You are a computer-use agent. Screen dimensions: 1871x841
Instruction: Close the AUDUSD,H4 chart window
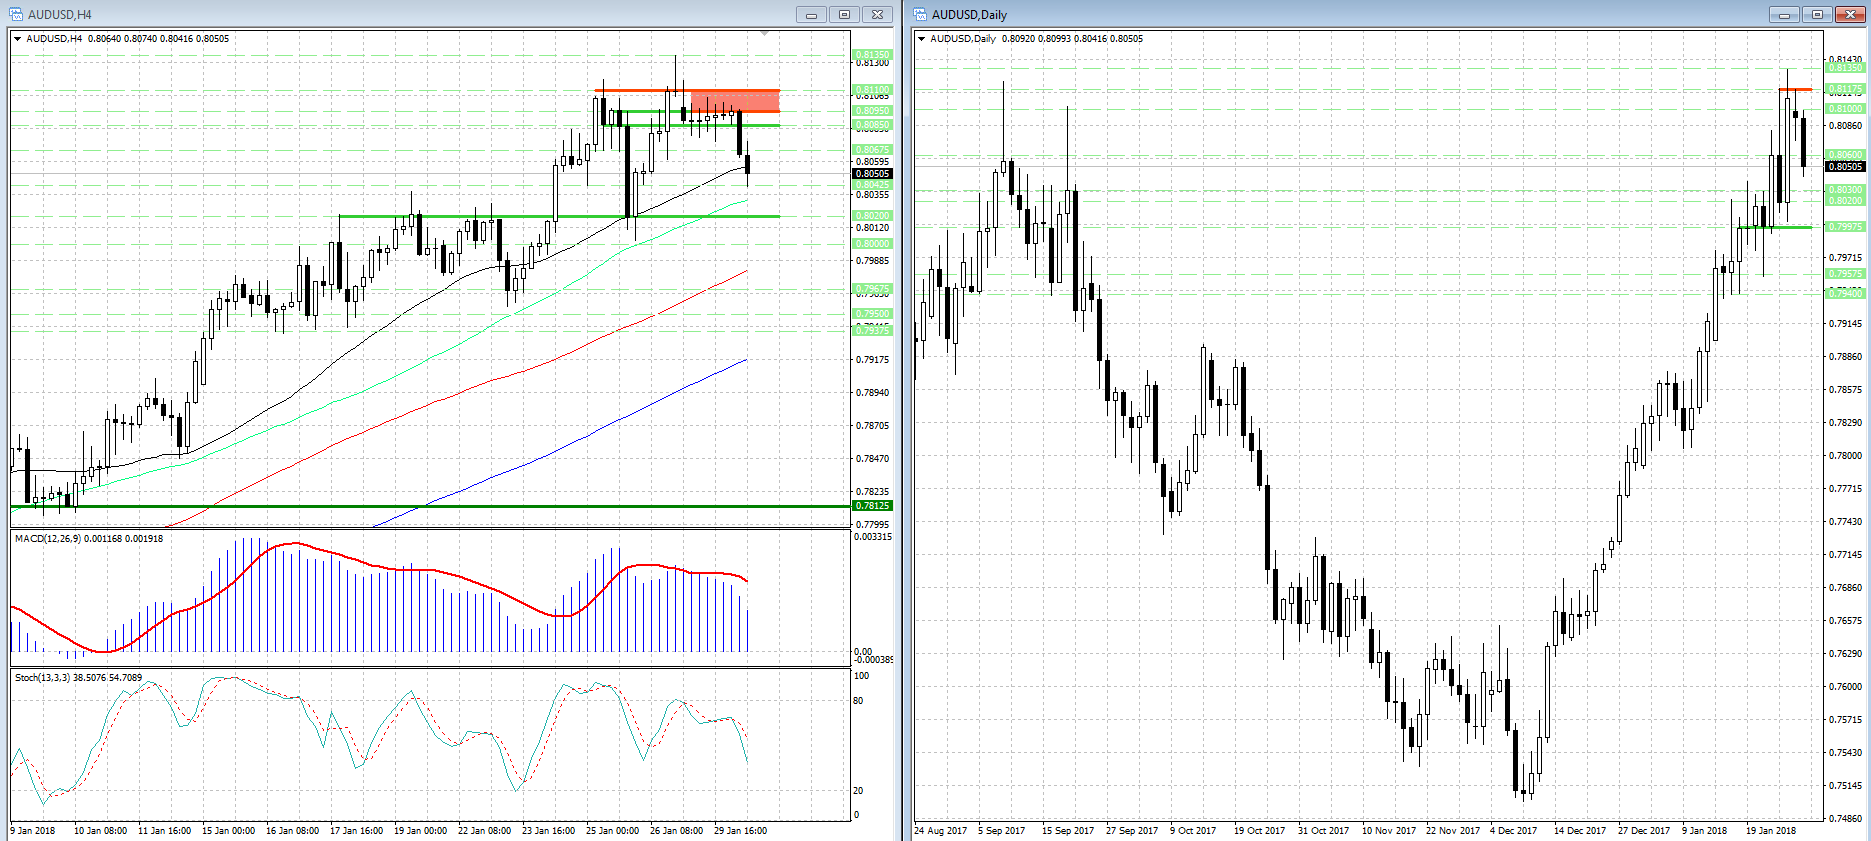click(x=877, y=14)
